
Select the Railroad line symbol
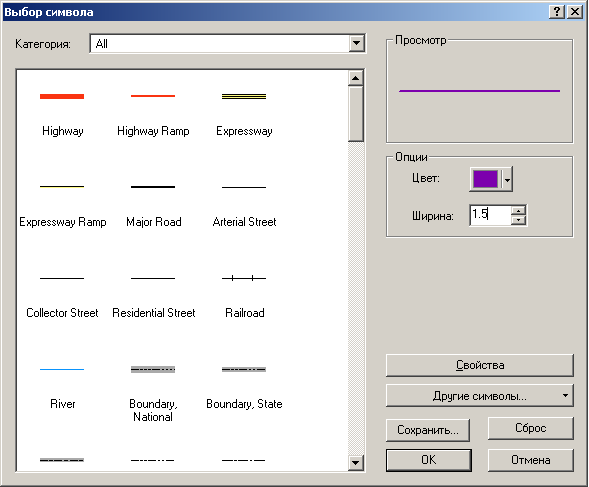[x=244, y=295]
